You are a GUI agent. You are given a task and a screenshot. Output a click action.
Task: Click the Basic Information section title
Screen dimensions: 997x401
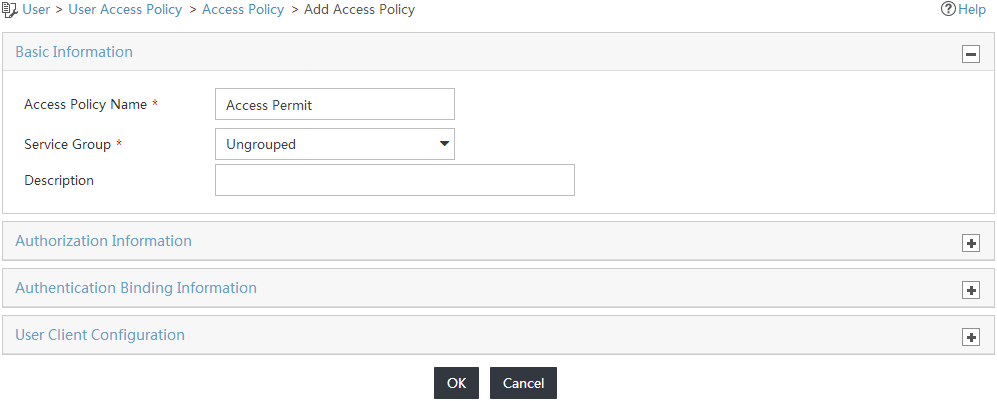point(74,52)
